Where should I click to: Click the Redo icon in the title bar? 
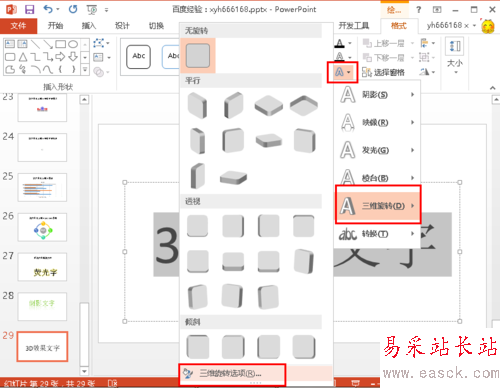73,9
